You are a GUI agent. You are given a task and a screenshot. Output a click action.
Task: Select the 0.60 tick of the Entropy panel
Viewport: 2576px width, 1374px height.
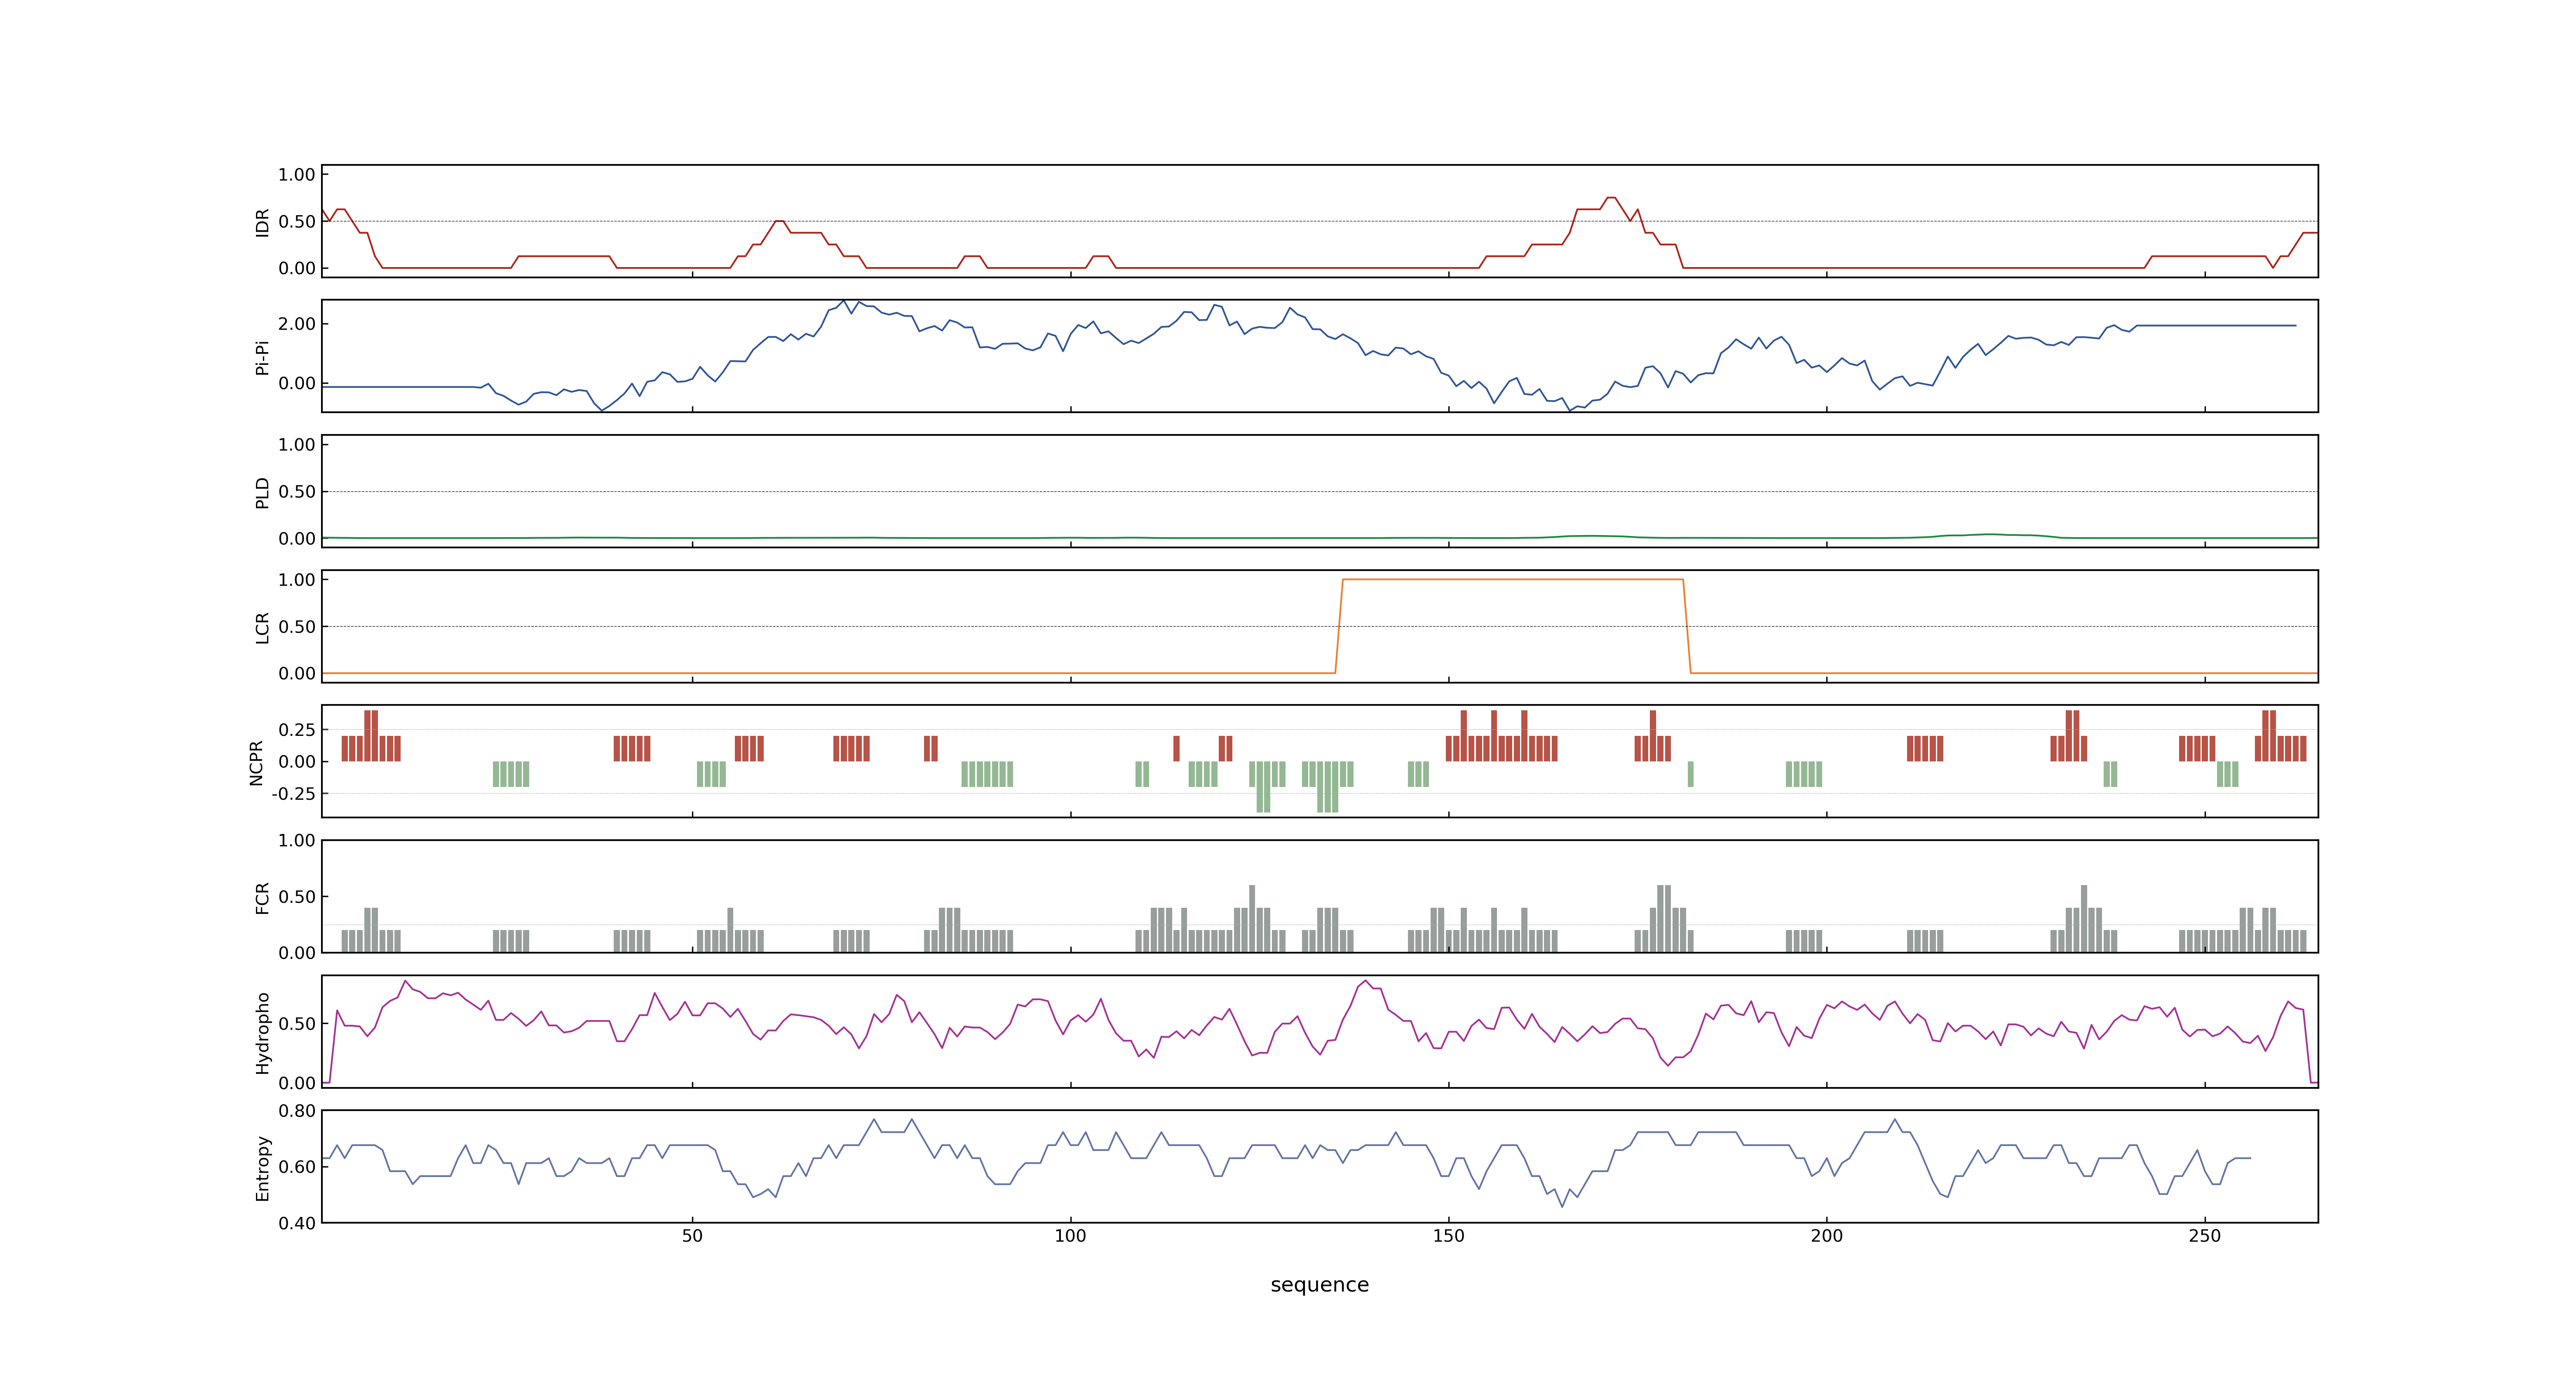[297, 1167]
